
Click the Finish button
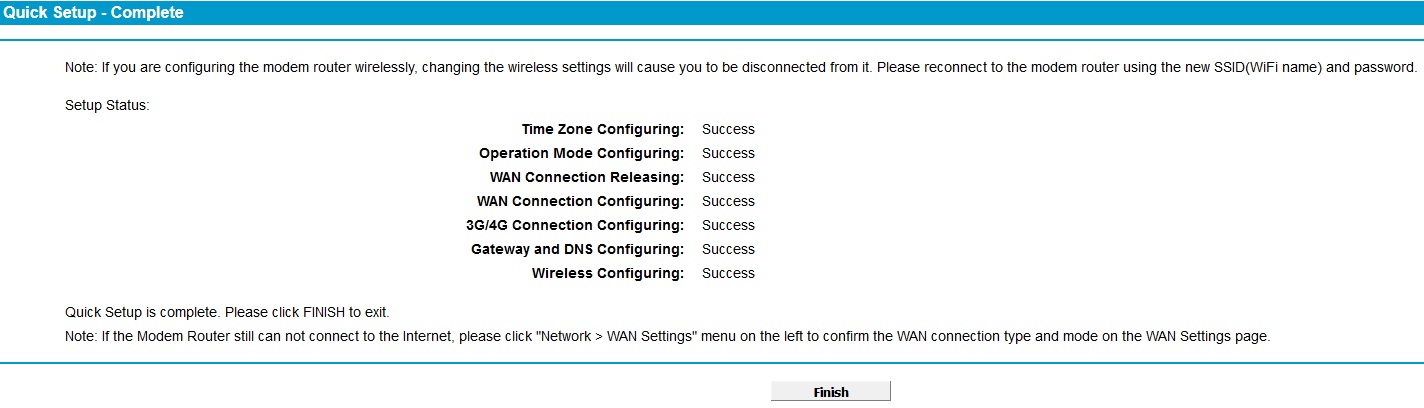(x=830, y=392)
